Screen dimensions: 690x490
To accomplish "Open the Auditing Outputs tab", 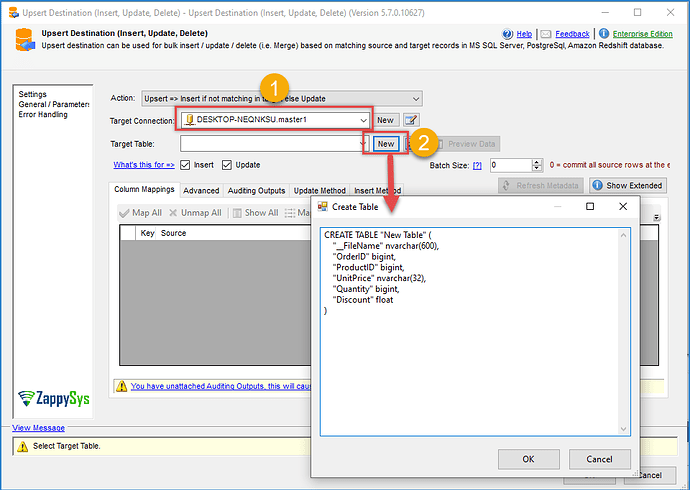I will tap(256, 190).
